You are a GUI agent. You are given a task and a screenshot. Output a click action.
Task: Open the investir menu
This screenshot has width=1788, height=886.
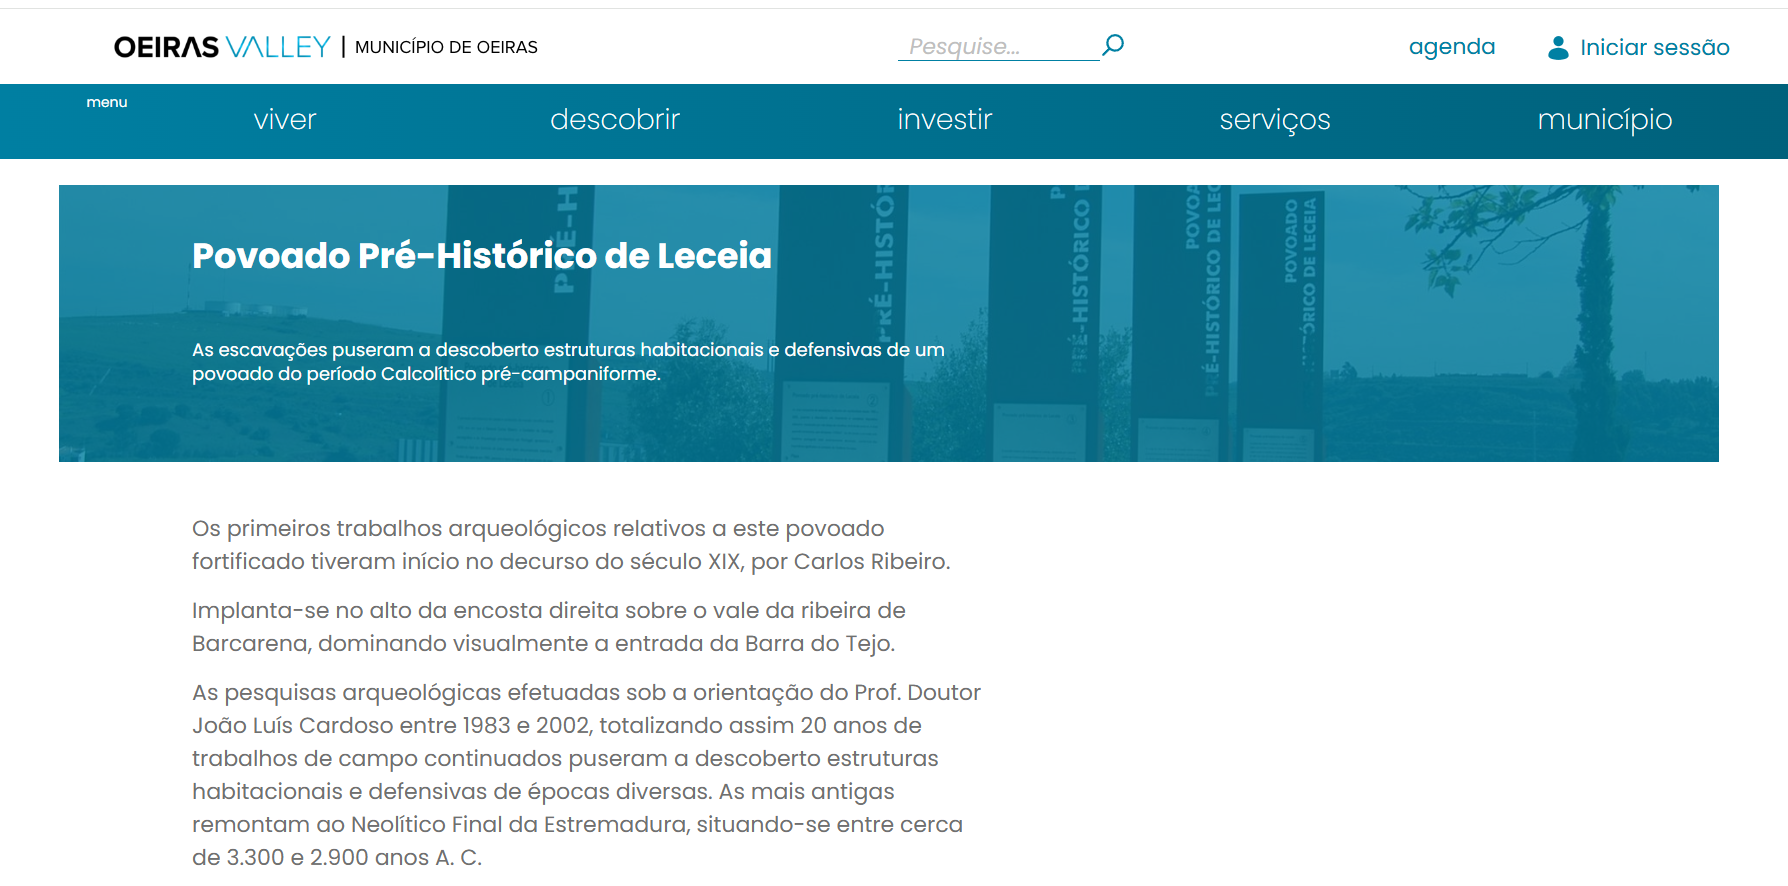[x=945, y=120]
